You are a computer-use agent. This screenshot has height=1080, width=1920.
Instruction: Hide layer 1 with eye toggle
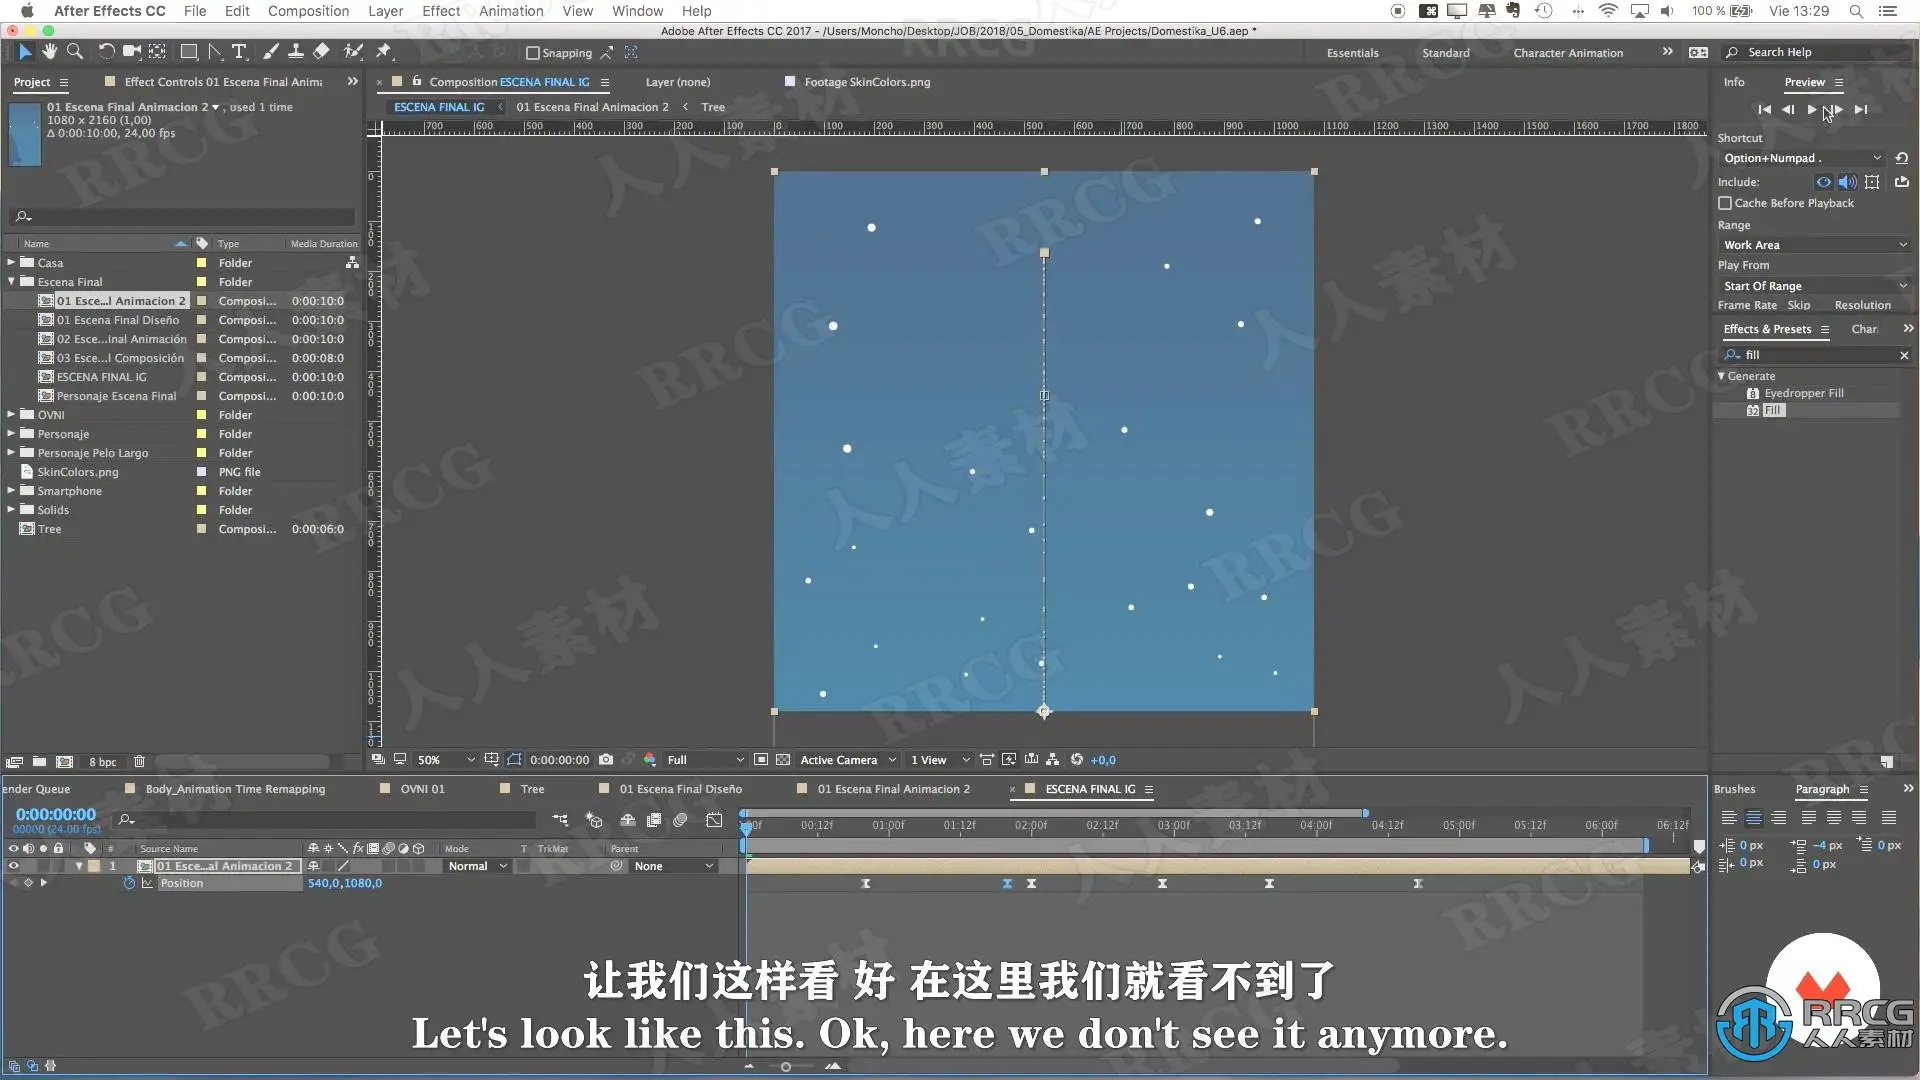click(13, 866)
